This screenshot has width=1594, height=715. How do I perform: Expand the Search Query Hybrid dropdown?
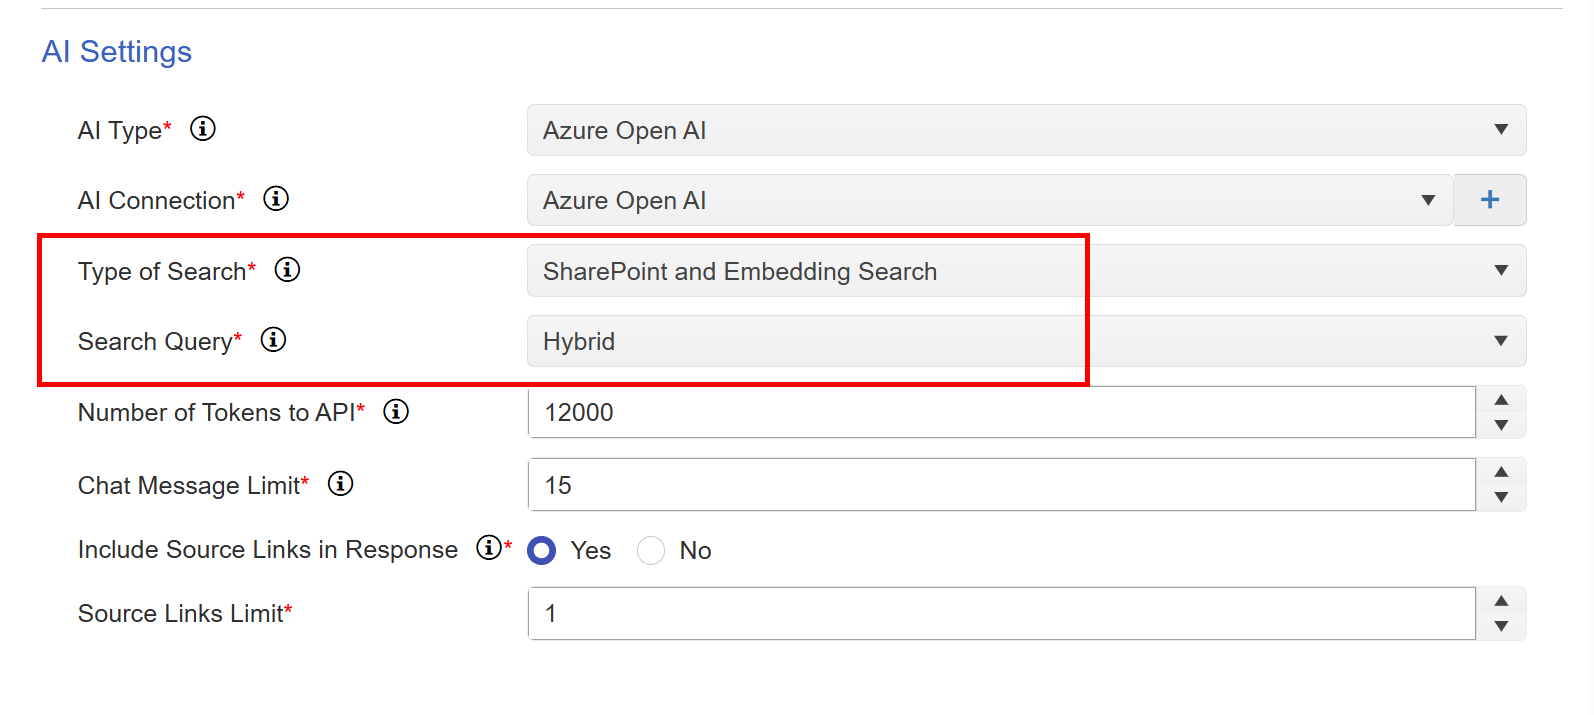point(1026,341)
